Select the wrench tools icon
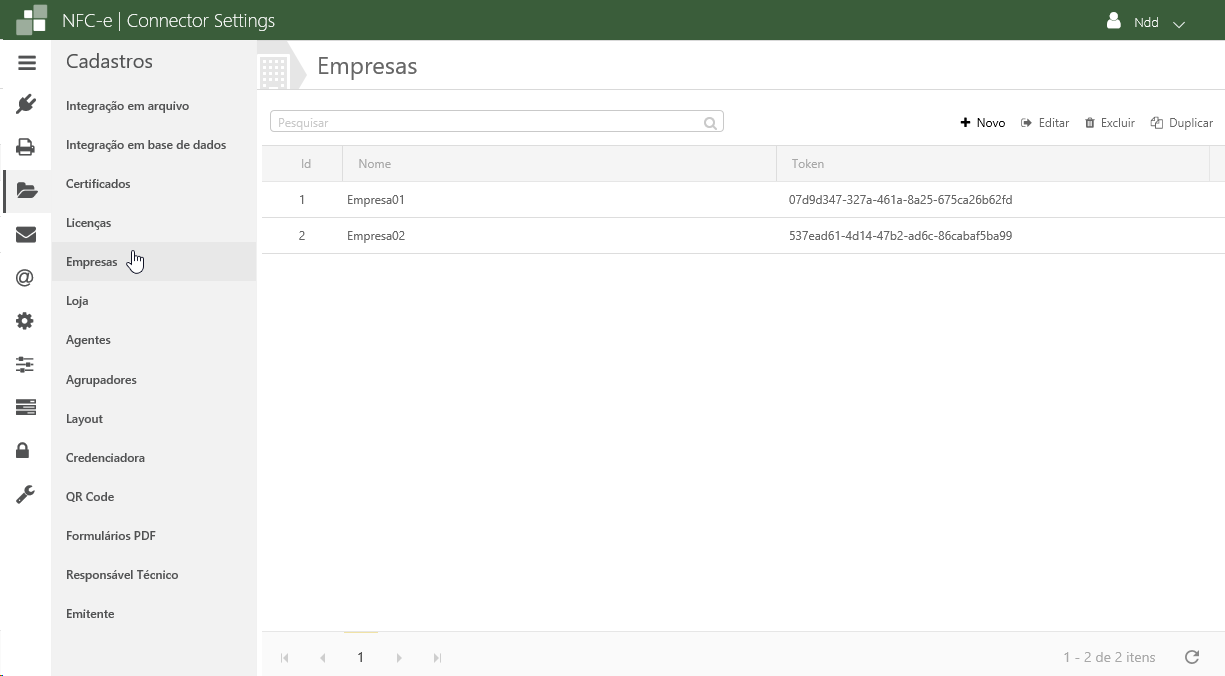1225x676 pixels. (26, 494)
